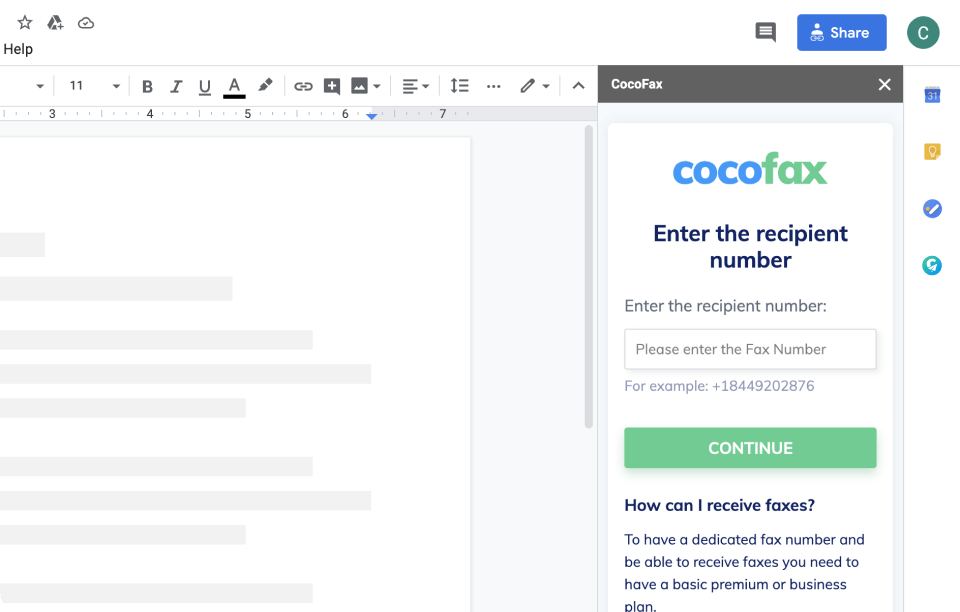Open Google Keep in the side panel
Screen dimensions: 960x612
pyautogui.click(x=932, y=151)
